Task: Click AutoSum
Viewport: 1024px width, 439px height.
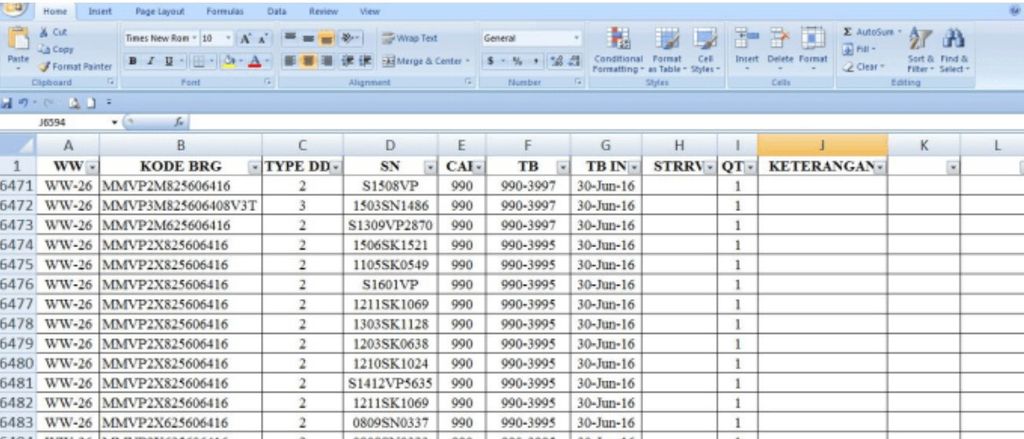Action: [x=872, y=32]
